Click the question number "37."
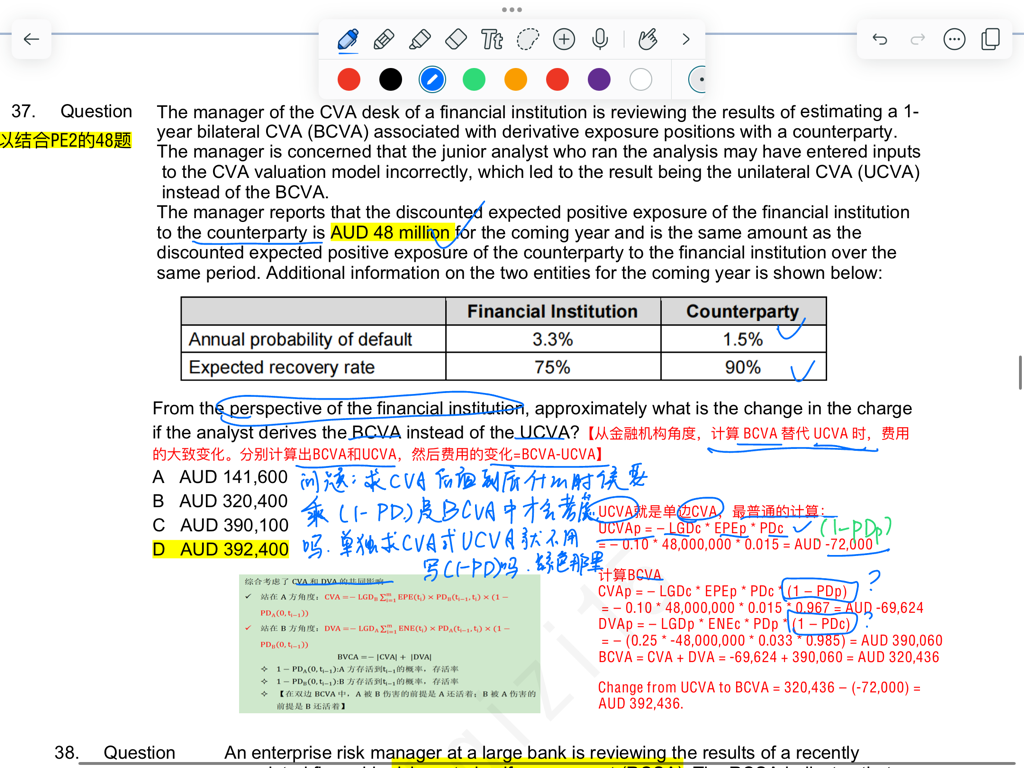 pyautogui.click(x=24, y=111)
